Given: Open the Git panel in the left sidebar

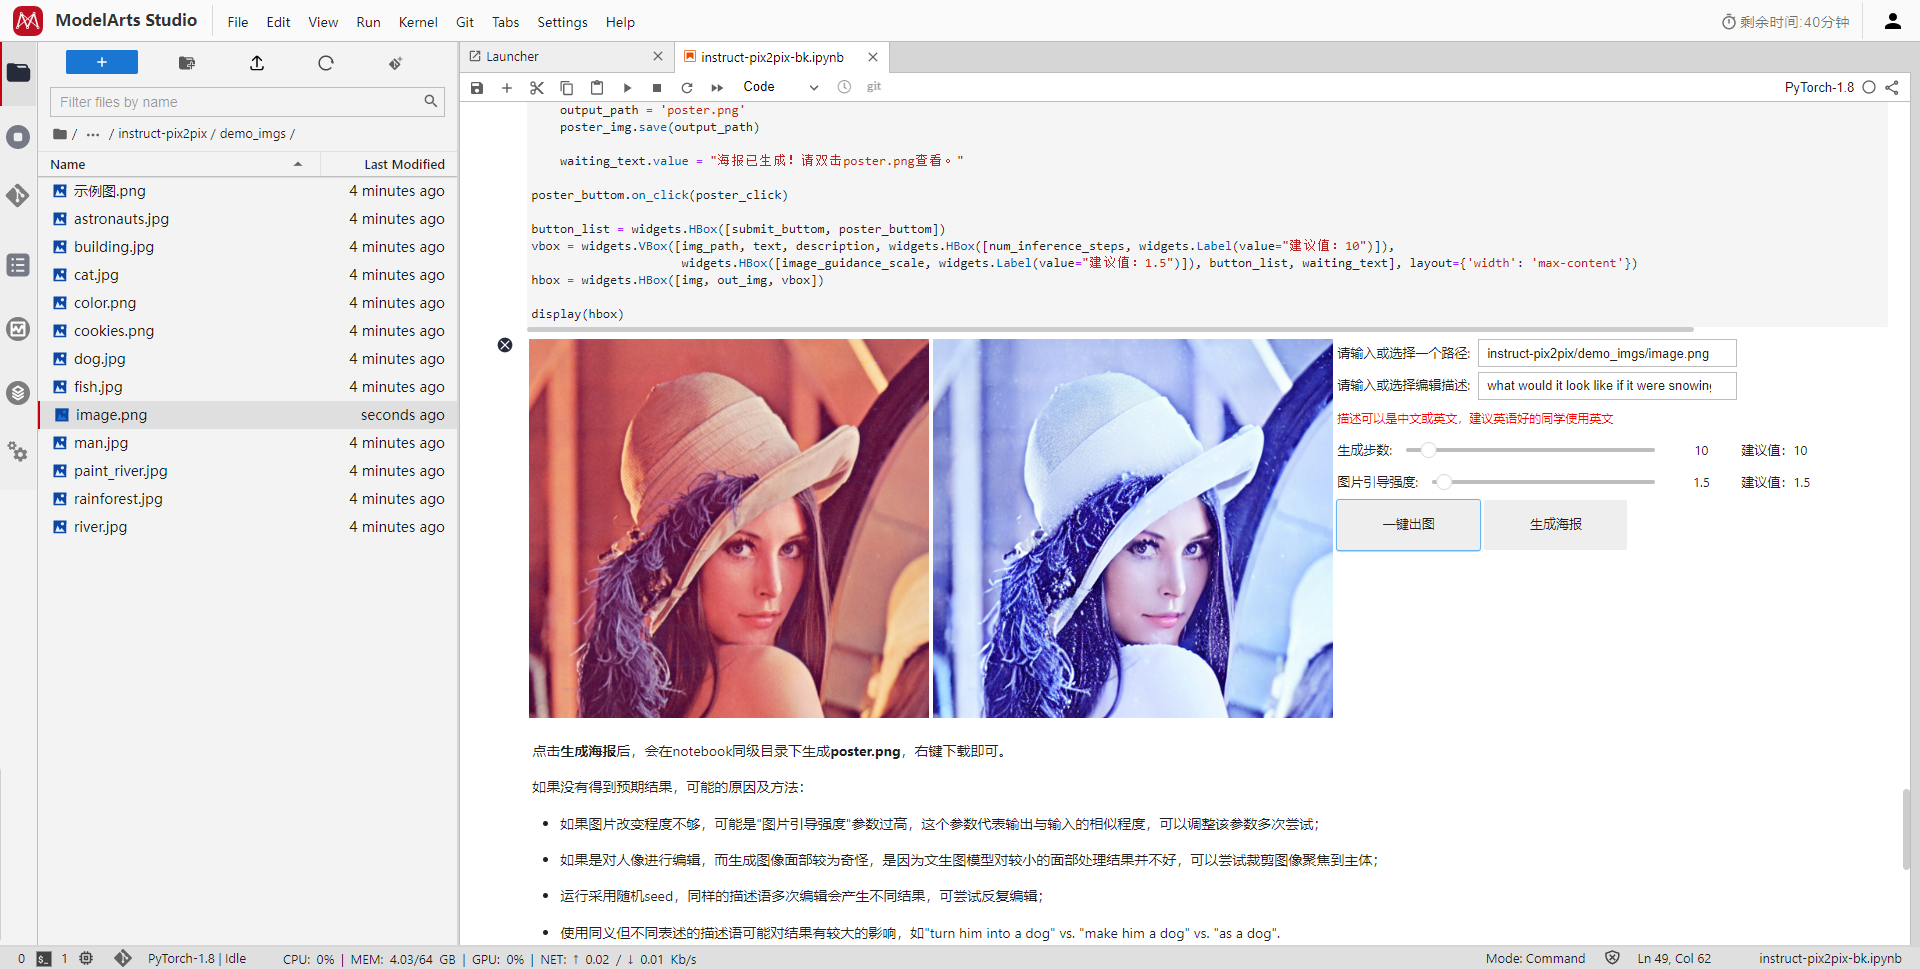Looking at the screenshot, I should [x=18, y=196].
